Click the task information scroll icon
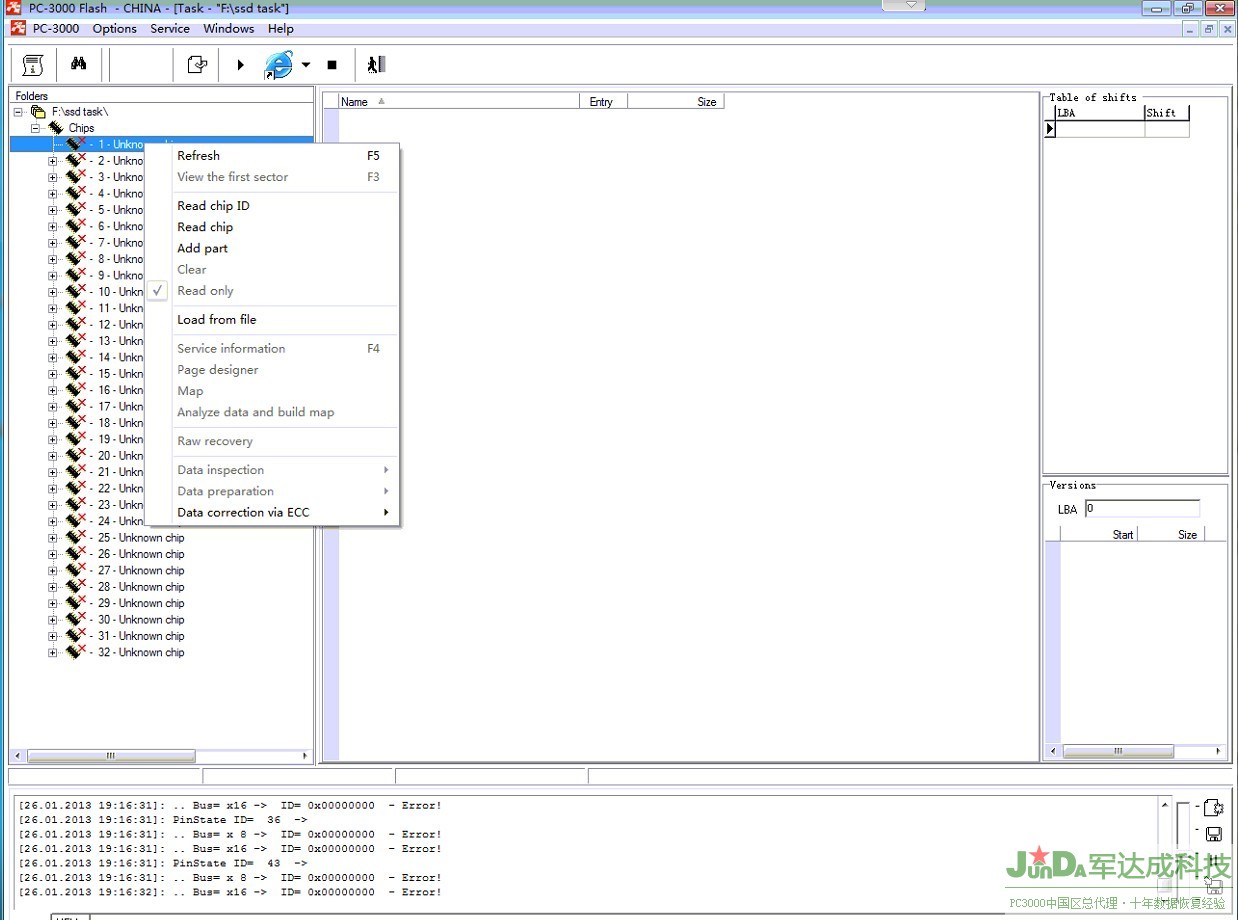 coord(33,65)
